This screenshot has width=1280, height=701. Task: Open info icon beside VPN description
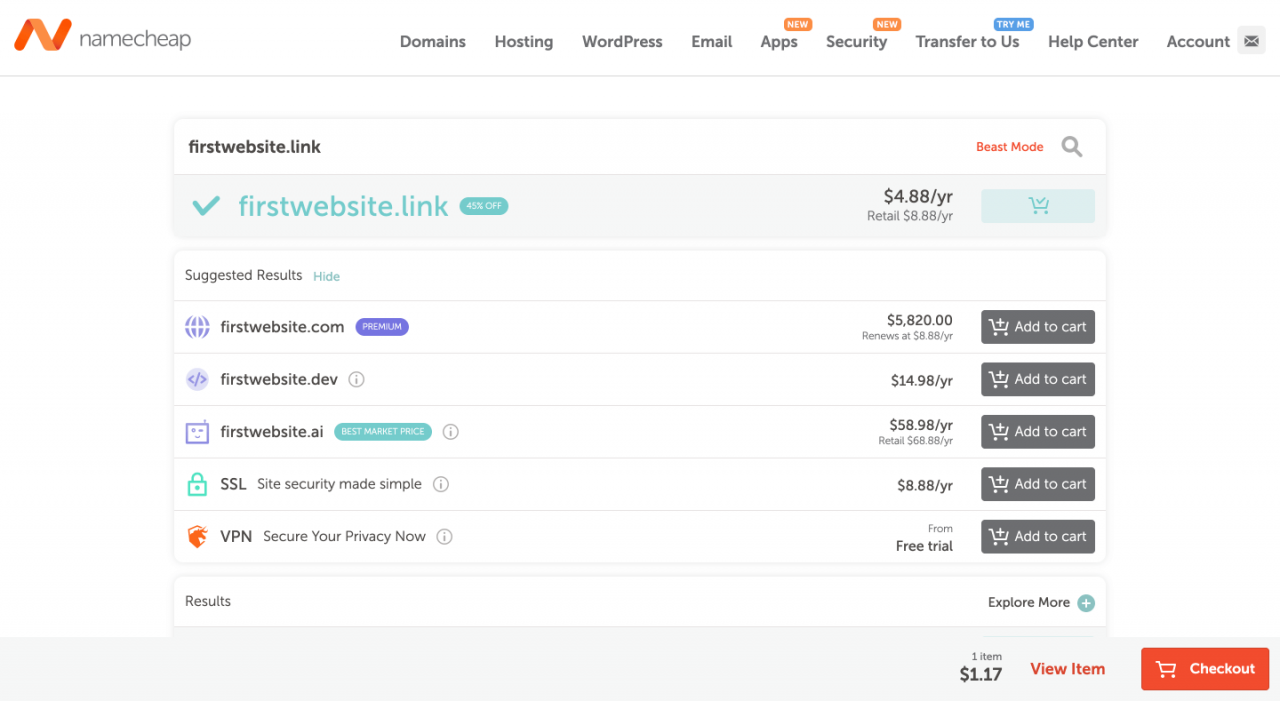[445, 537]
